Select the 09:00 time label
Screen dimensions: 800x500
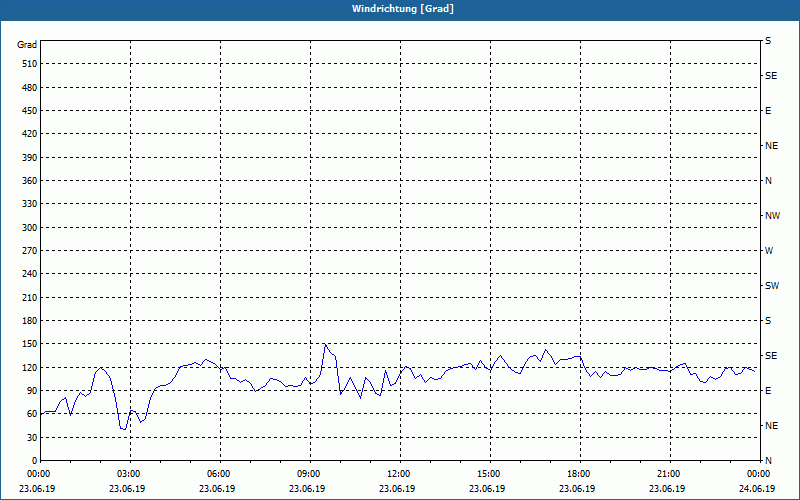(x=310, y=474)
